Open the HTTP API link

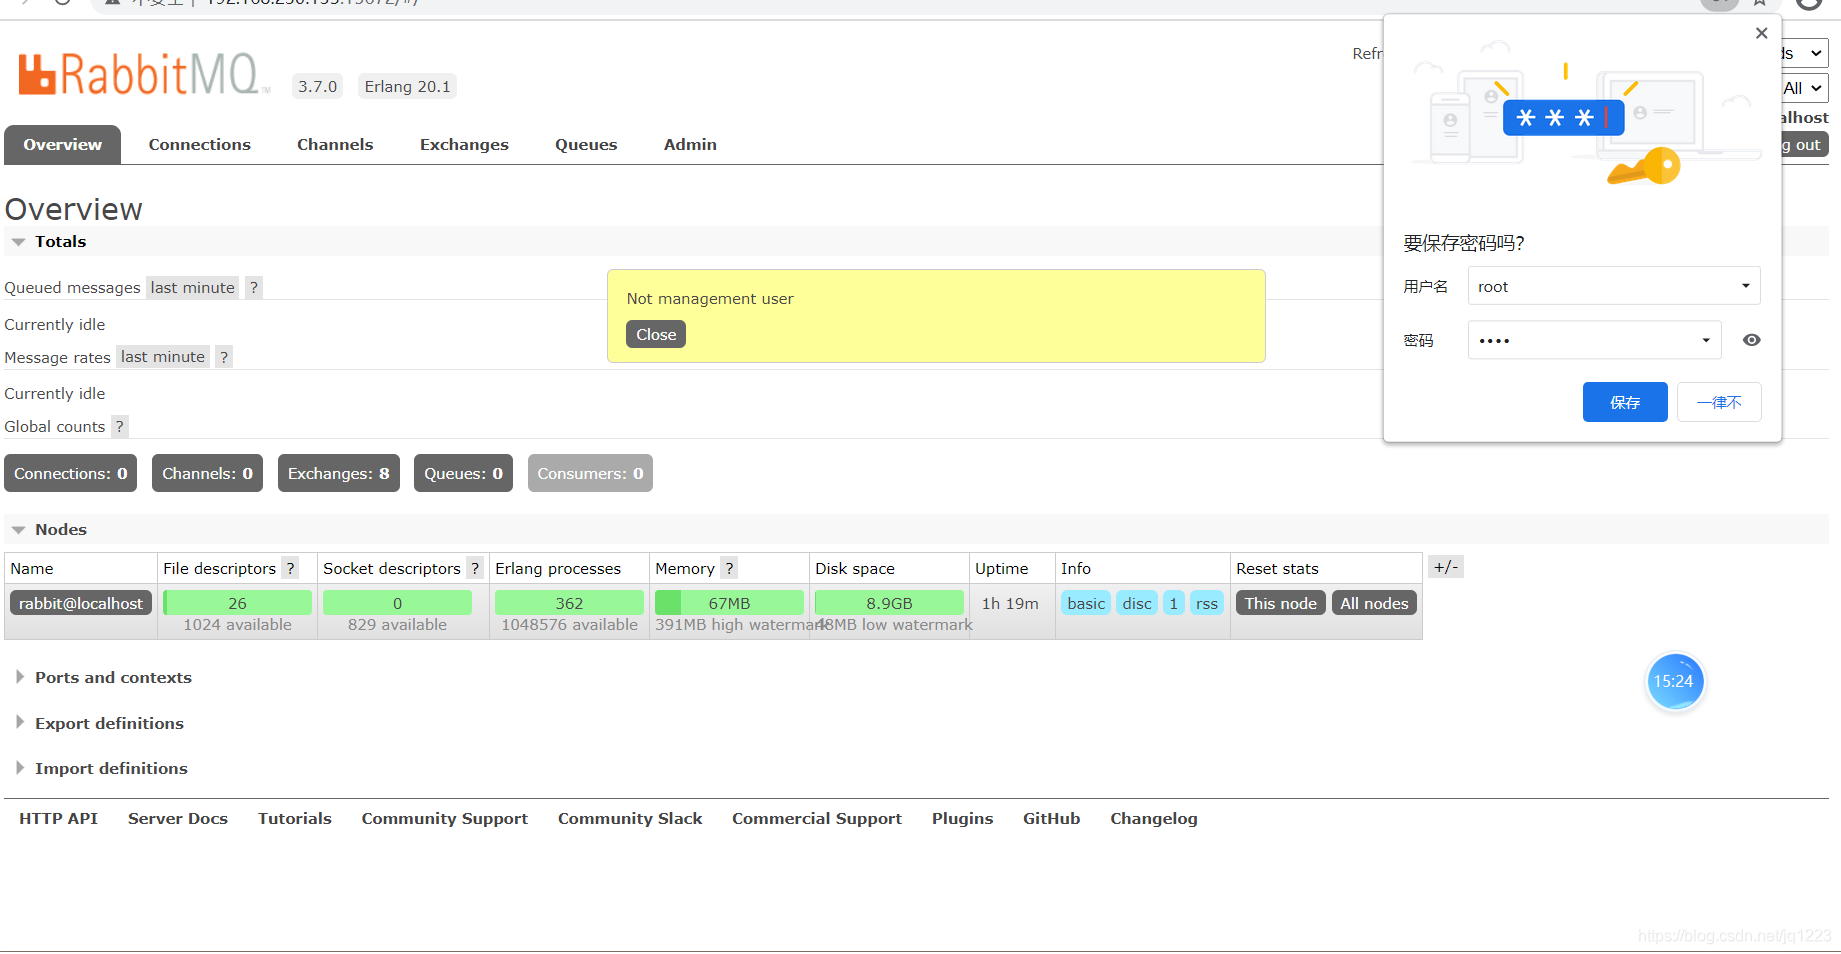click(x=59, y=818)
